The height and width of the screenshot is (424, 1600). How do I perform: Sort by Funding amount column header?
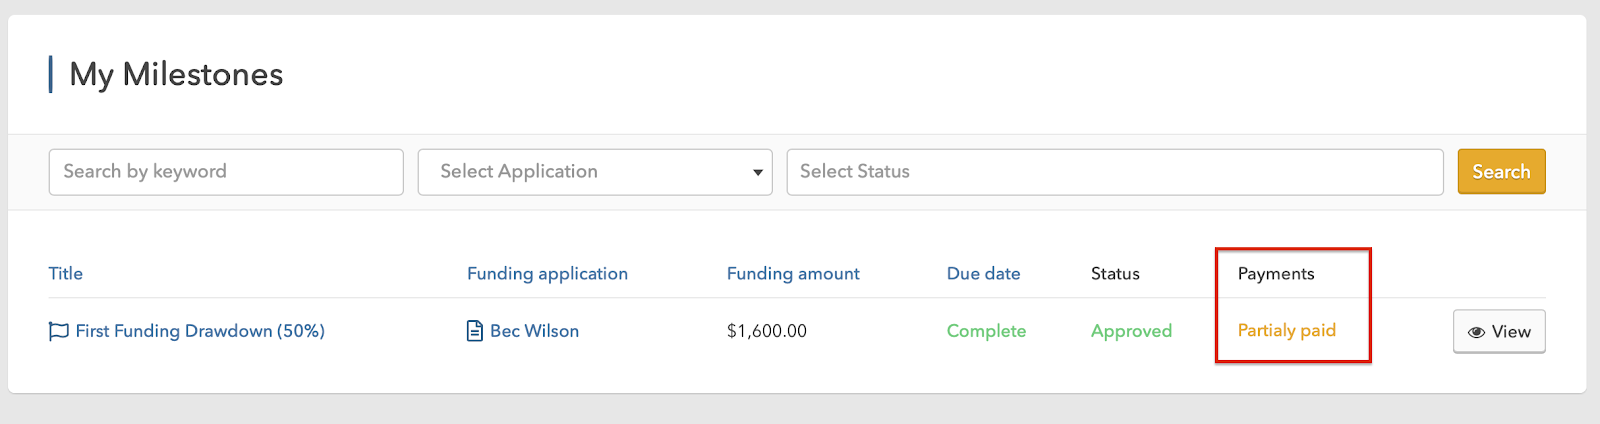793,273
